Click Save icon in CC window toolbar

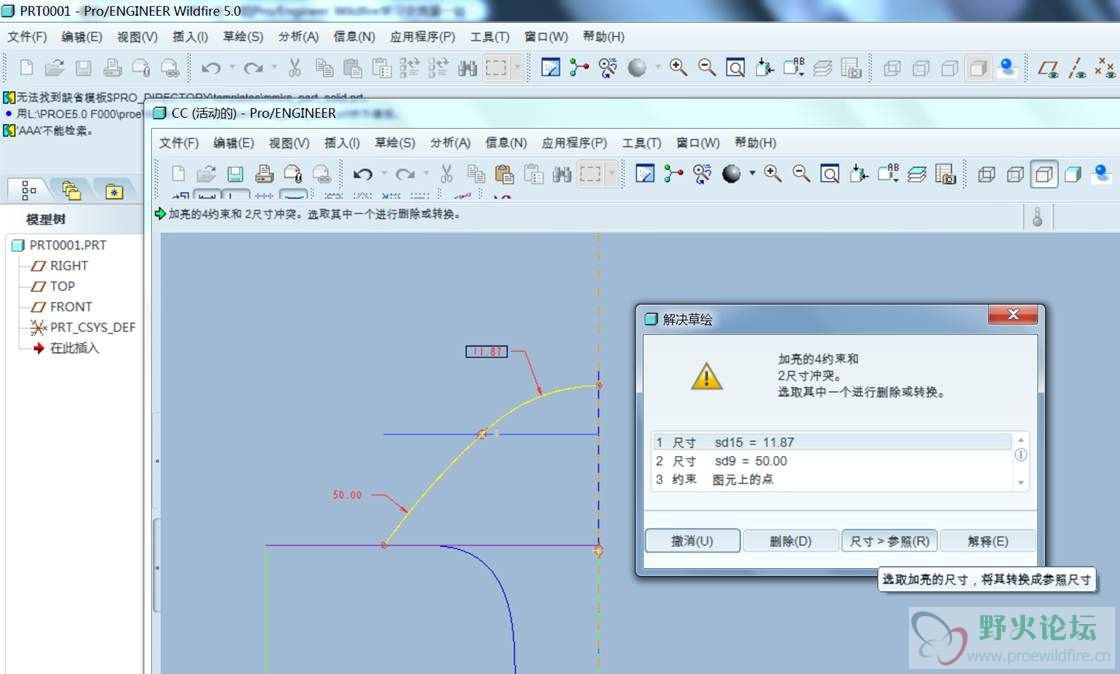(235, 173)
